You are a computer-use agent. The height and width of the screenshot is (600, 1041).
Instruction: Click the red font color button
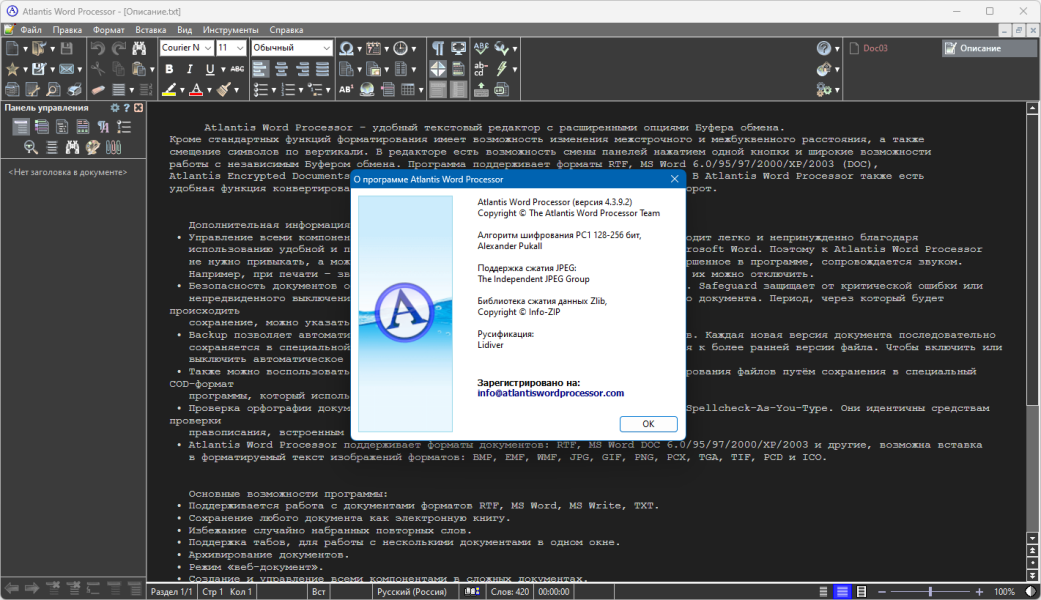coord(197,90)
